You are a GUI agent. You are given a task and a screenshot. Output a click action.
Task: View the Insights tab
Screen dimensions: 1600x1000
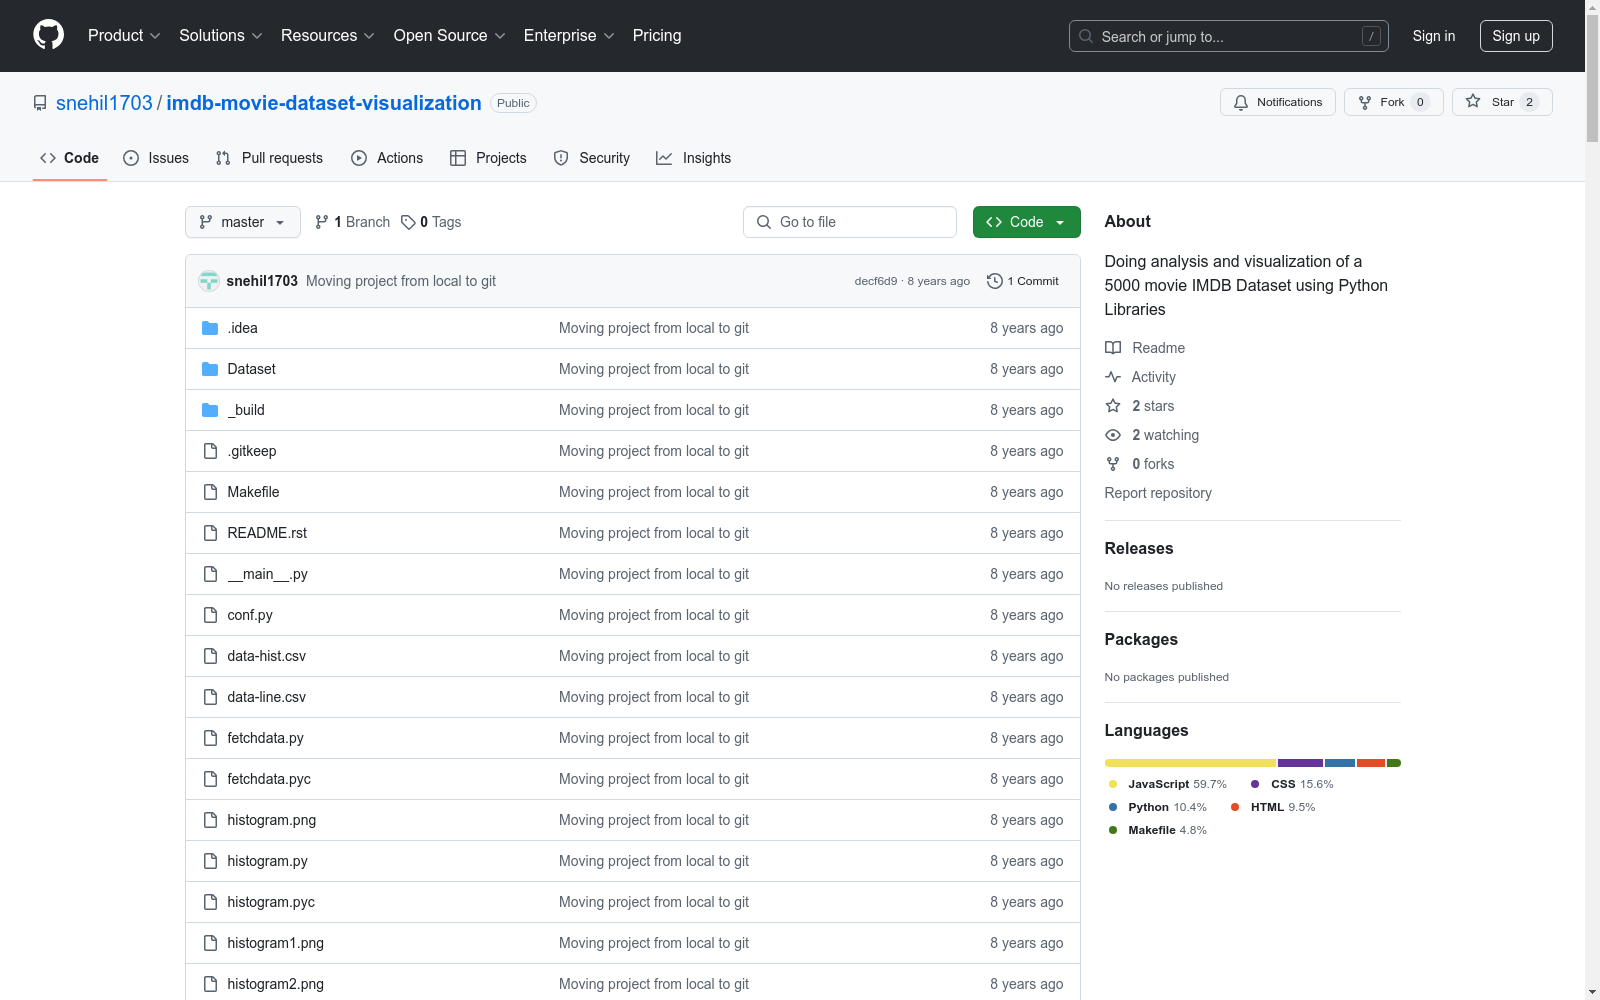(x=694, y=158)
